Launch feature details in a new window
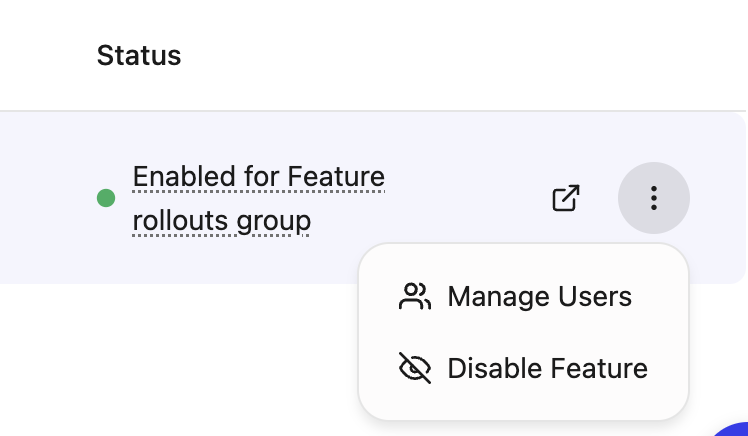Viewport: 748px width, 436px height. (x=566, y=198)
